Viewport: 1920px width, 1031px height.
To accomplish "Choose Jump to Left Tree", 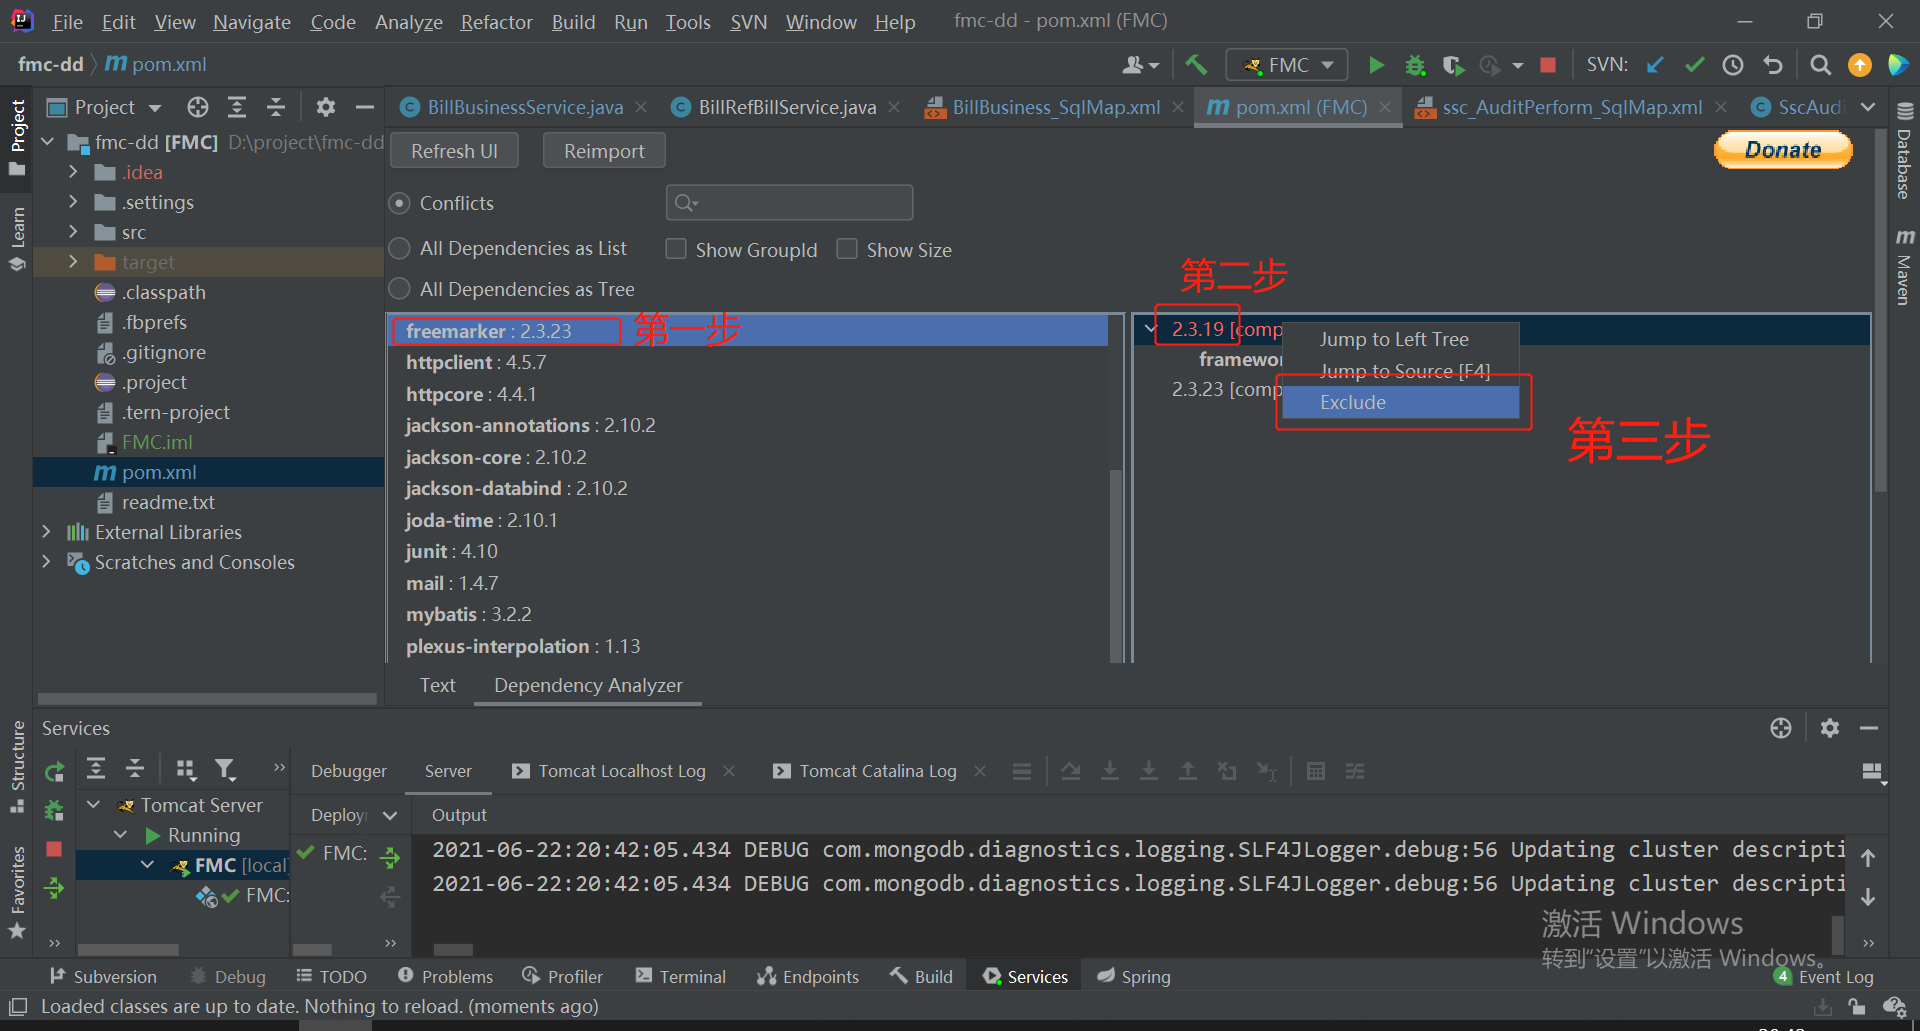I will point(1400,339).
